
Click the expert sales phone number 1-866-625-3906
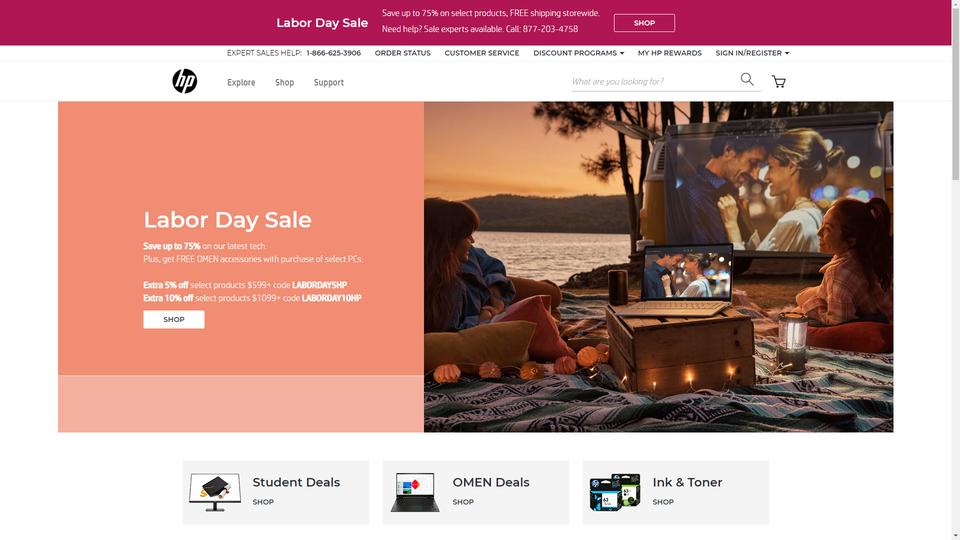click(334, 53)
